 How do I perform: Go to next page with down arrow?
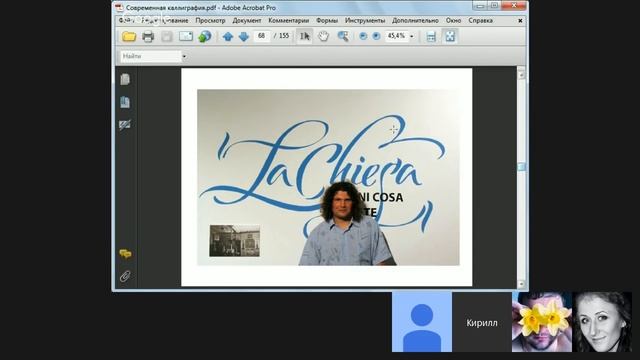point(244,36)
